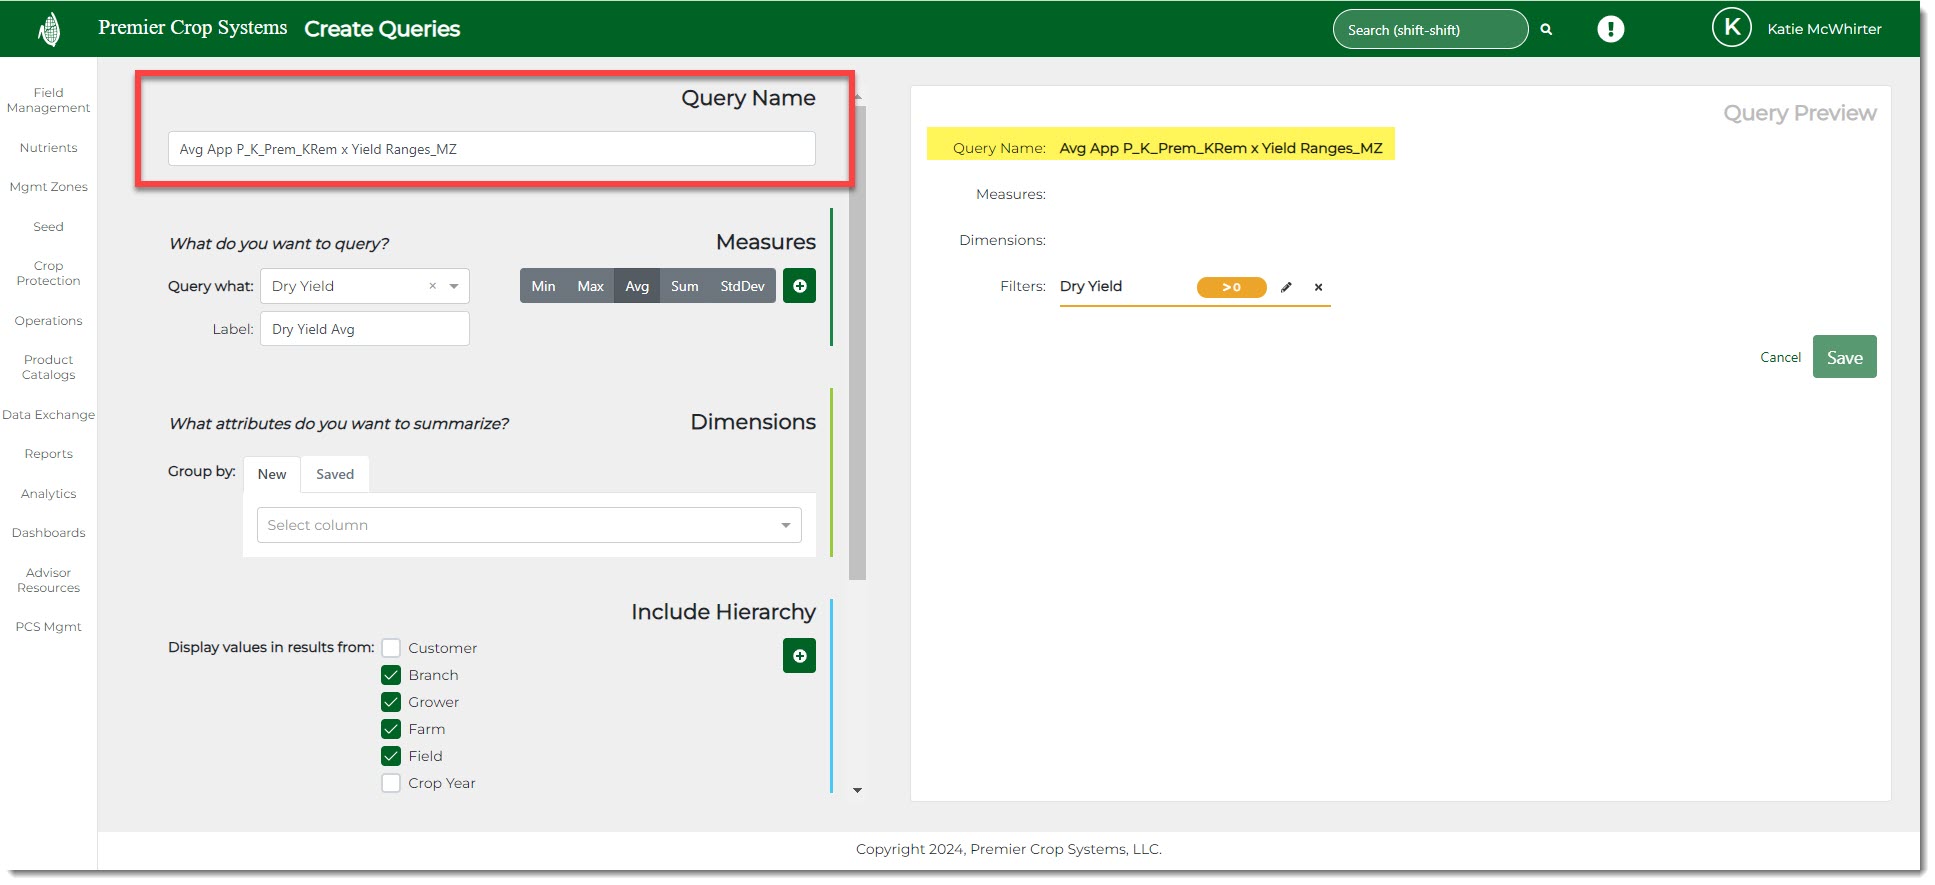The width and height of the screenshot is (1935, 885).
Task: Check the Crop Year checkbox
Action: click(391, 783)
